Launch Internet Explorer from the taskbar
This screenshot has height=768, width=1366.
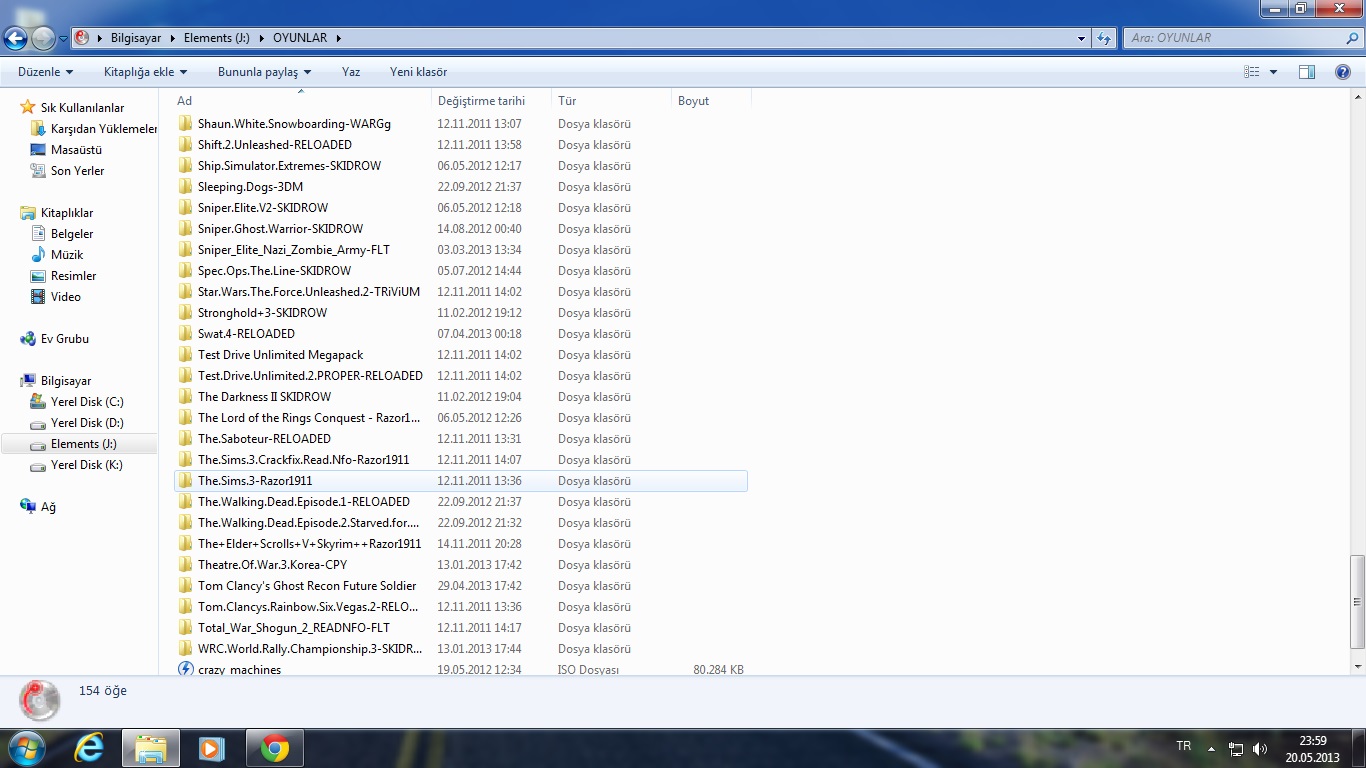[x=90, y=748]
